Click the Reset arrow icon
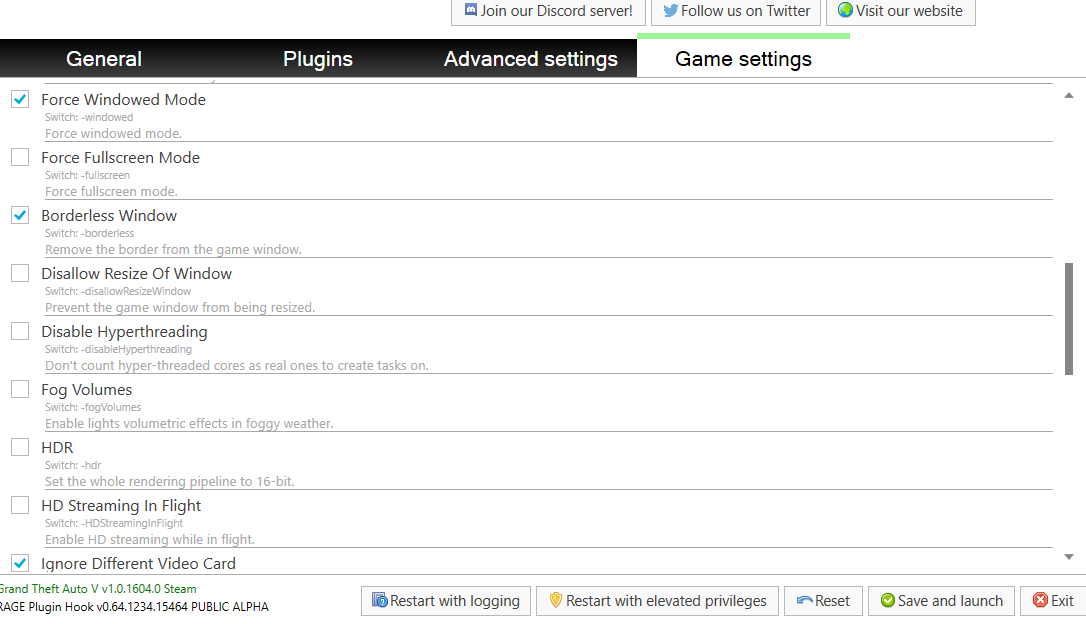This screenshot has width=1086, height=624. tap(804, 601)
